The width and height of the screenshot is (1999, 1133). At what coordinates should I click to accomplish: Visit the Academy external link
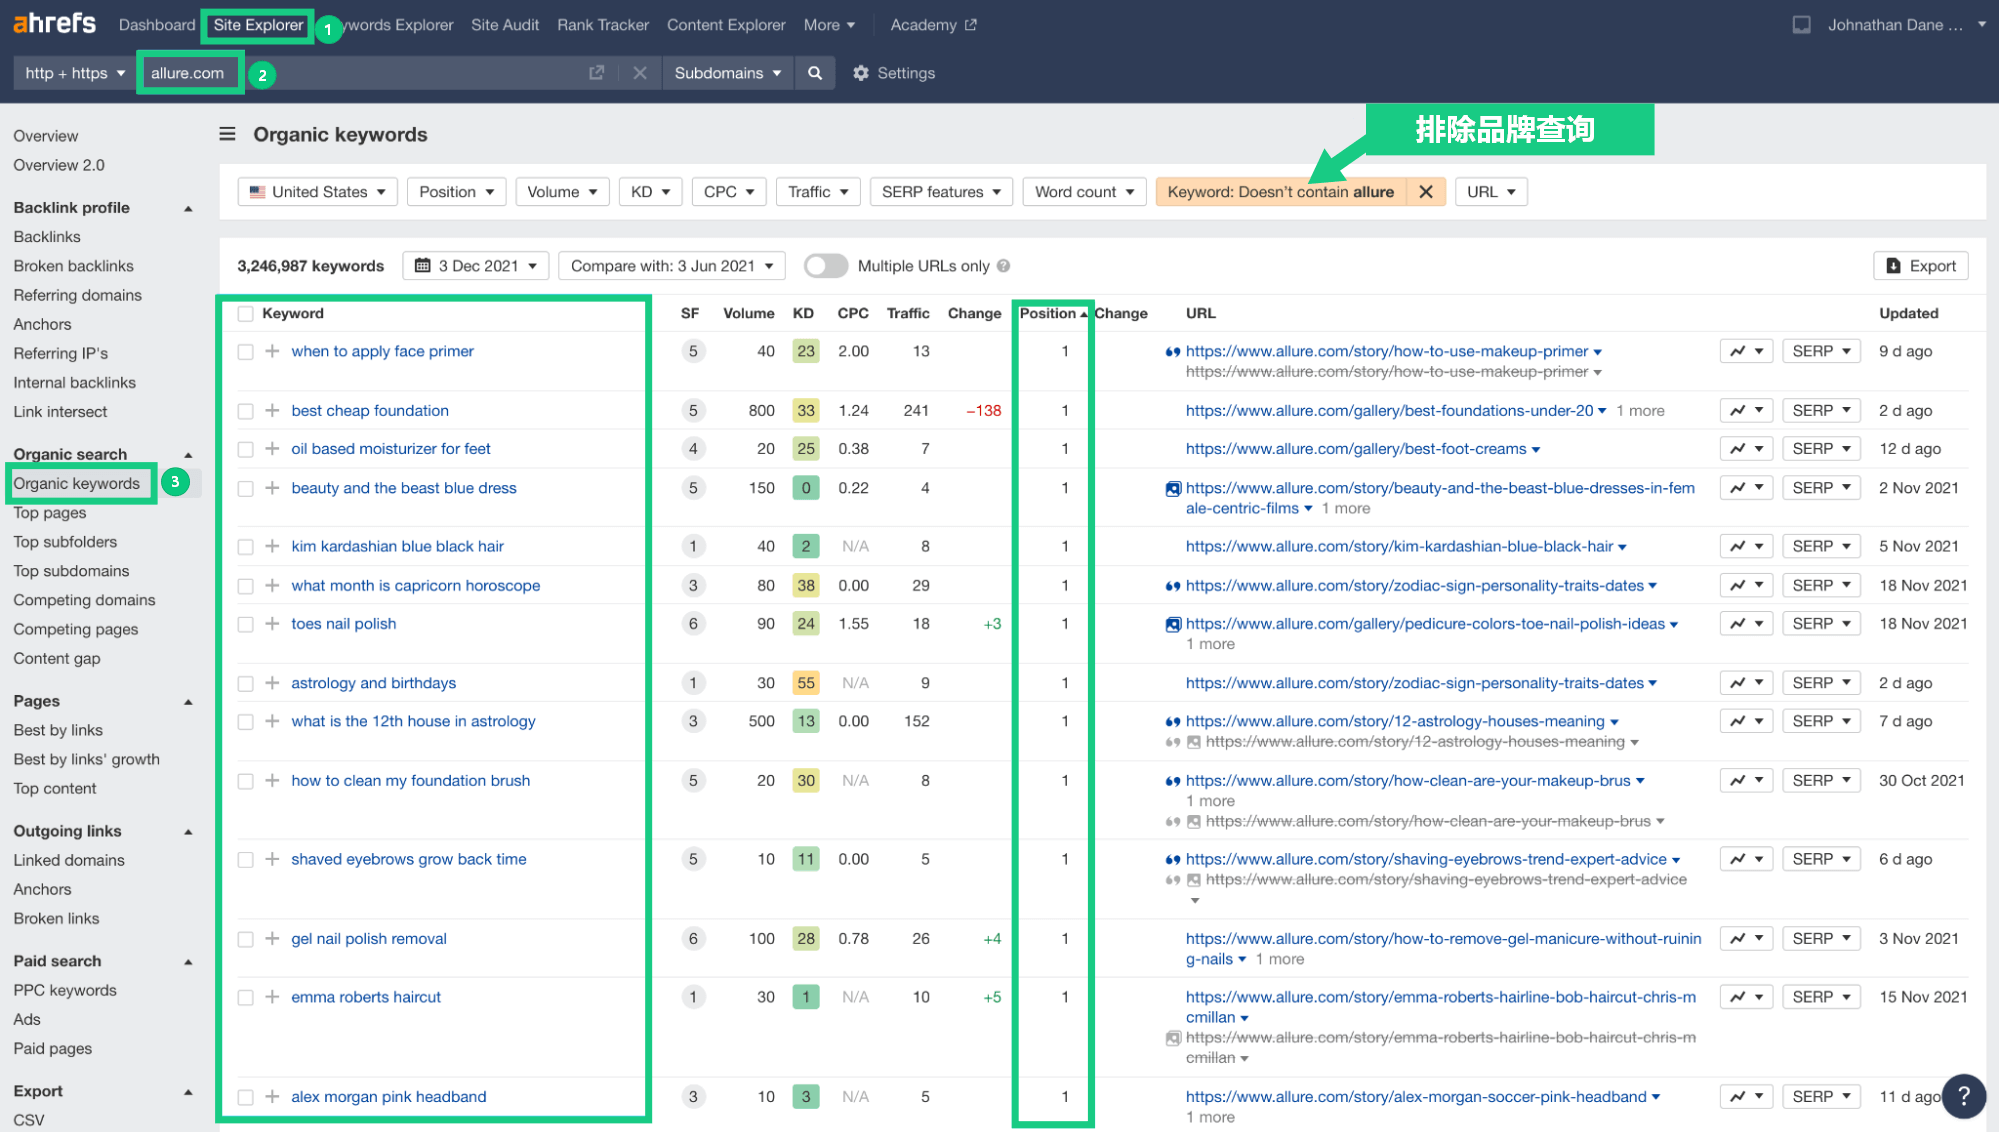(x=933, y=25)
